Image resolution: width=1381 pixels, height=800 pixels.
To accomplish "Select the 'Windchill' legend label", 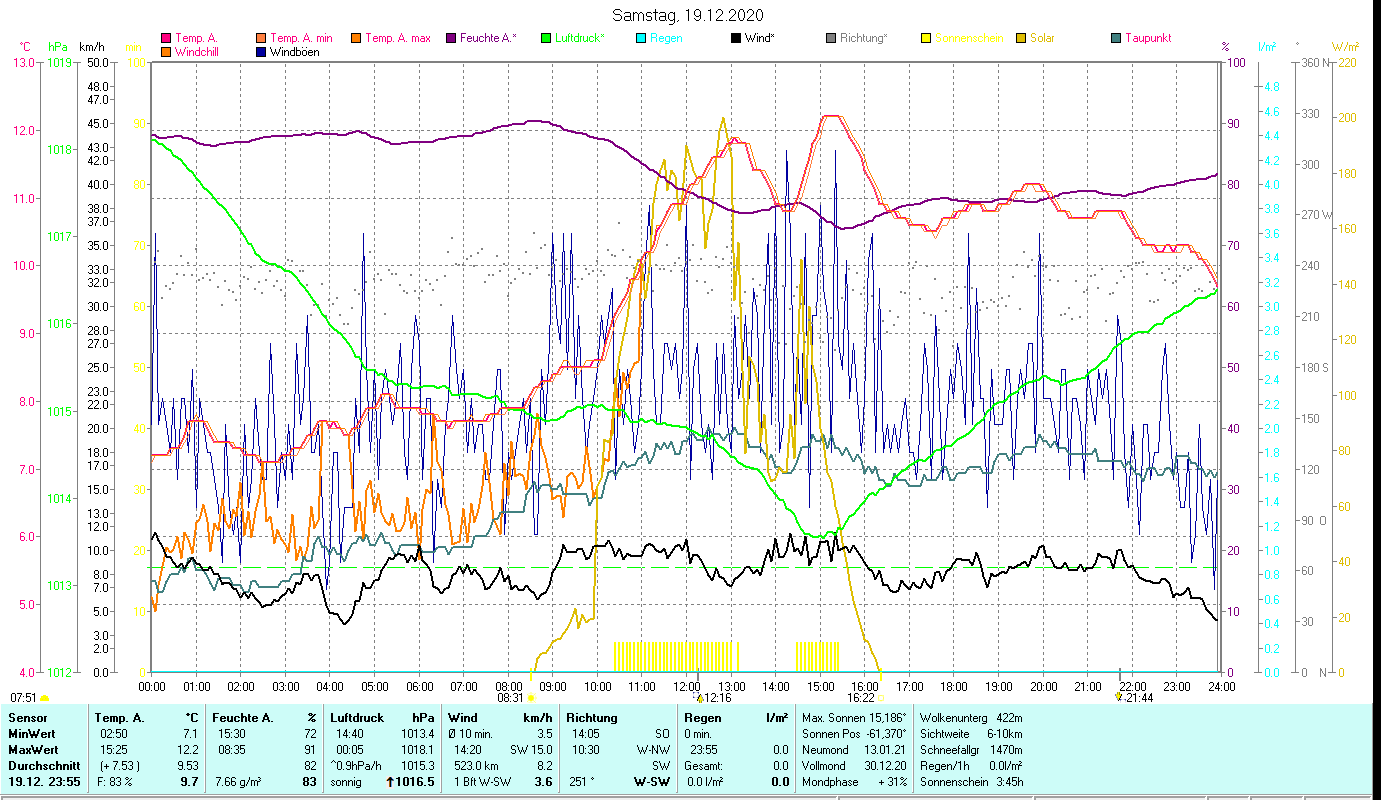I will [x=199, y=52].
